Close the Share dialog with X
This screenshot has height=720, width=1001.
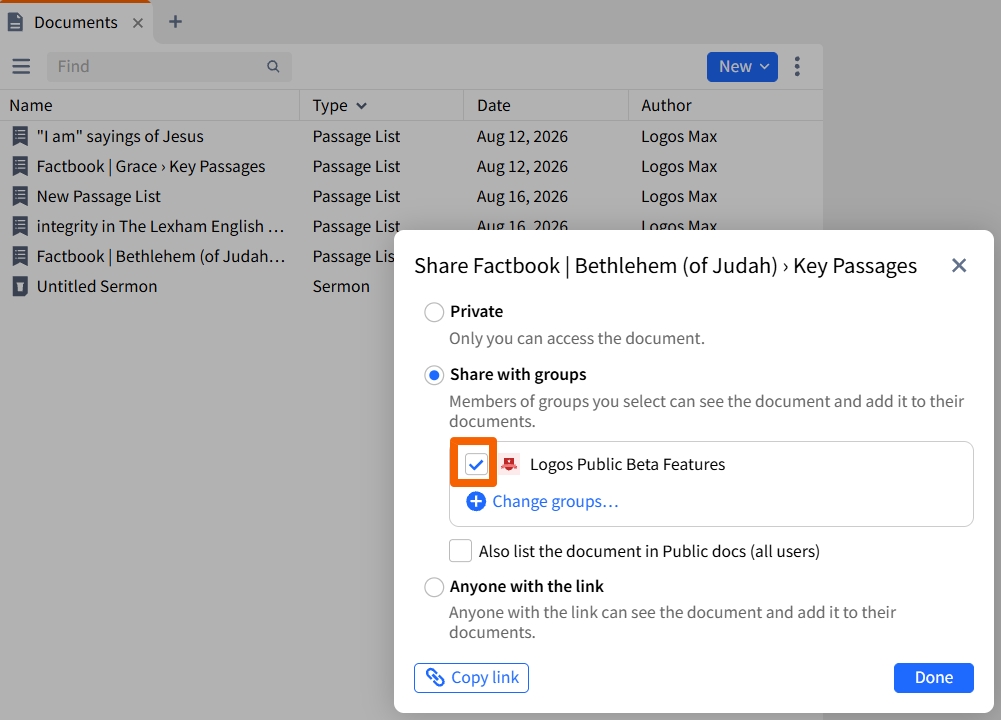pyautogui.click(x=958, y=266)
